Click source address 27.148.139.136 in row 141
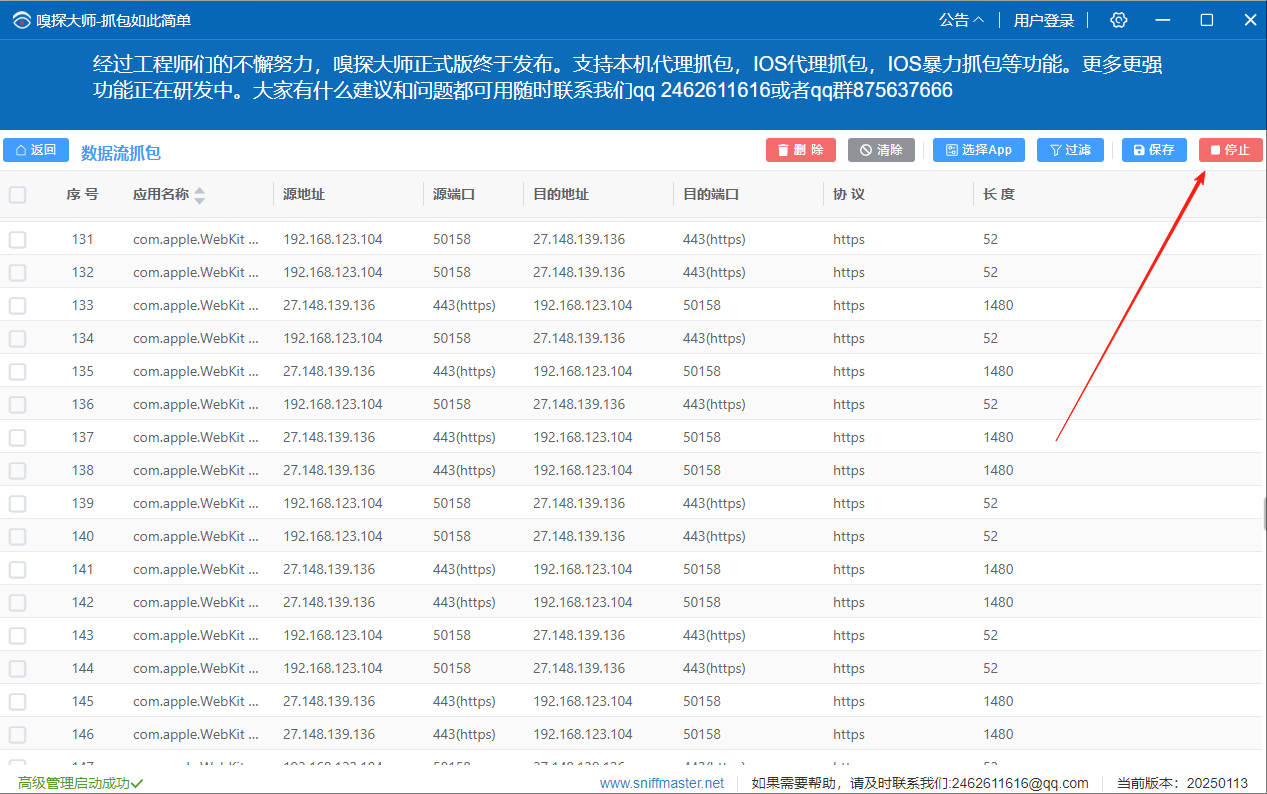The height and width of the screenshot is (794, 1267). (329, 570)
